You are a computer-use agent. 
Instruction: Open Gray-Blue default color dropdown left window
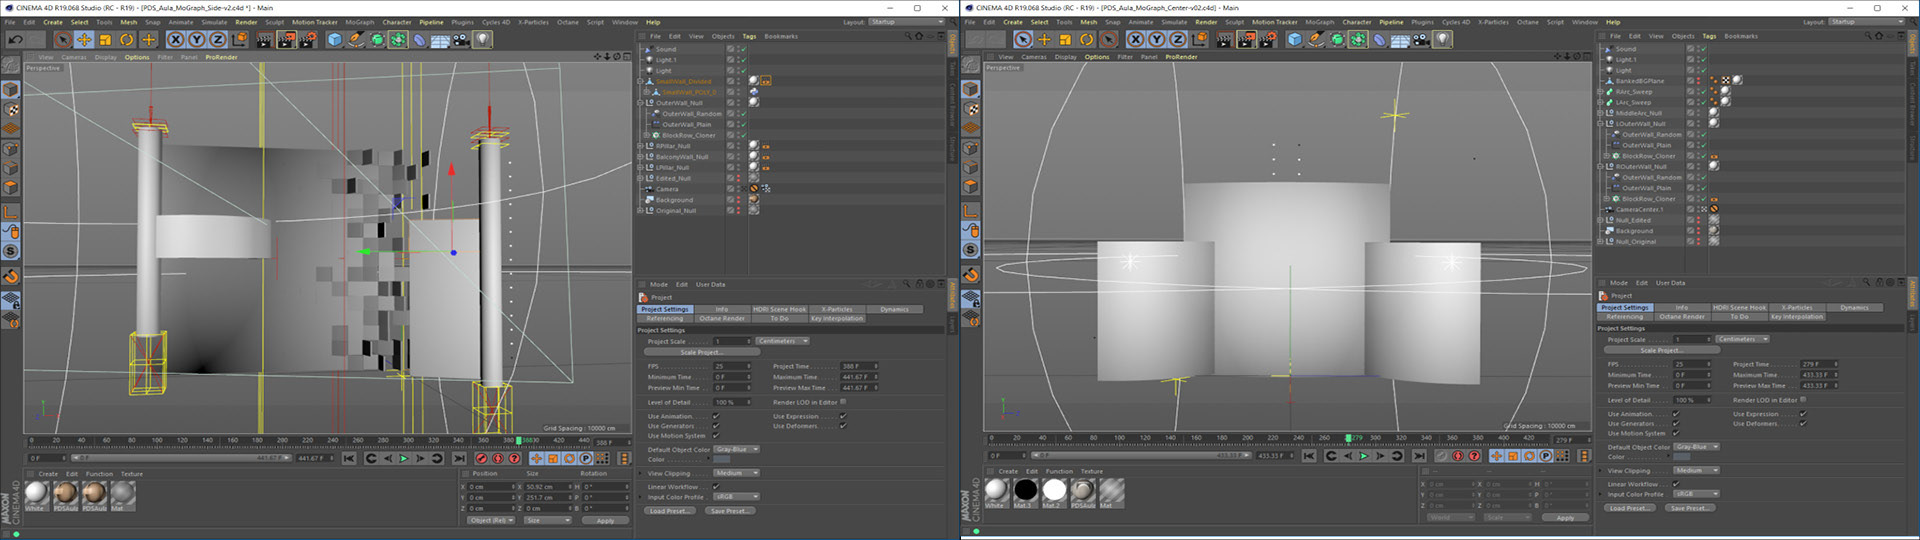[735, 449]
